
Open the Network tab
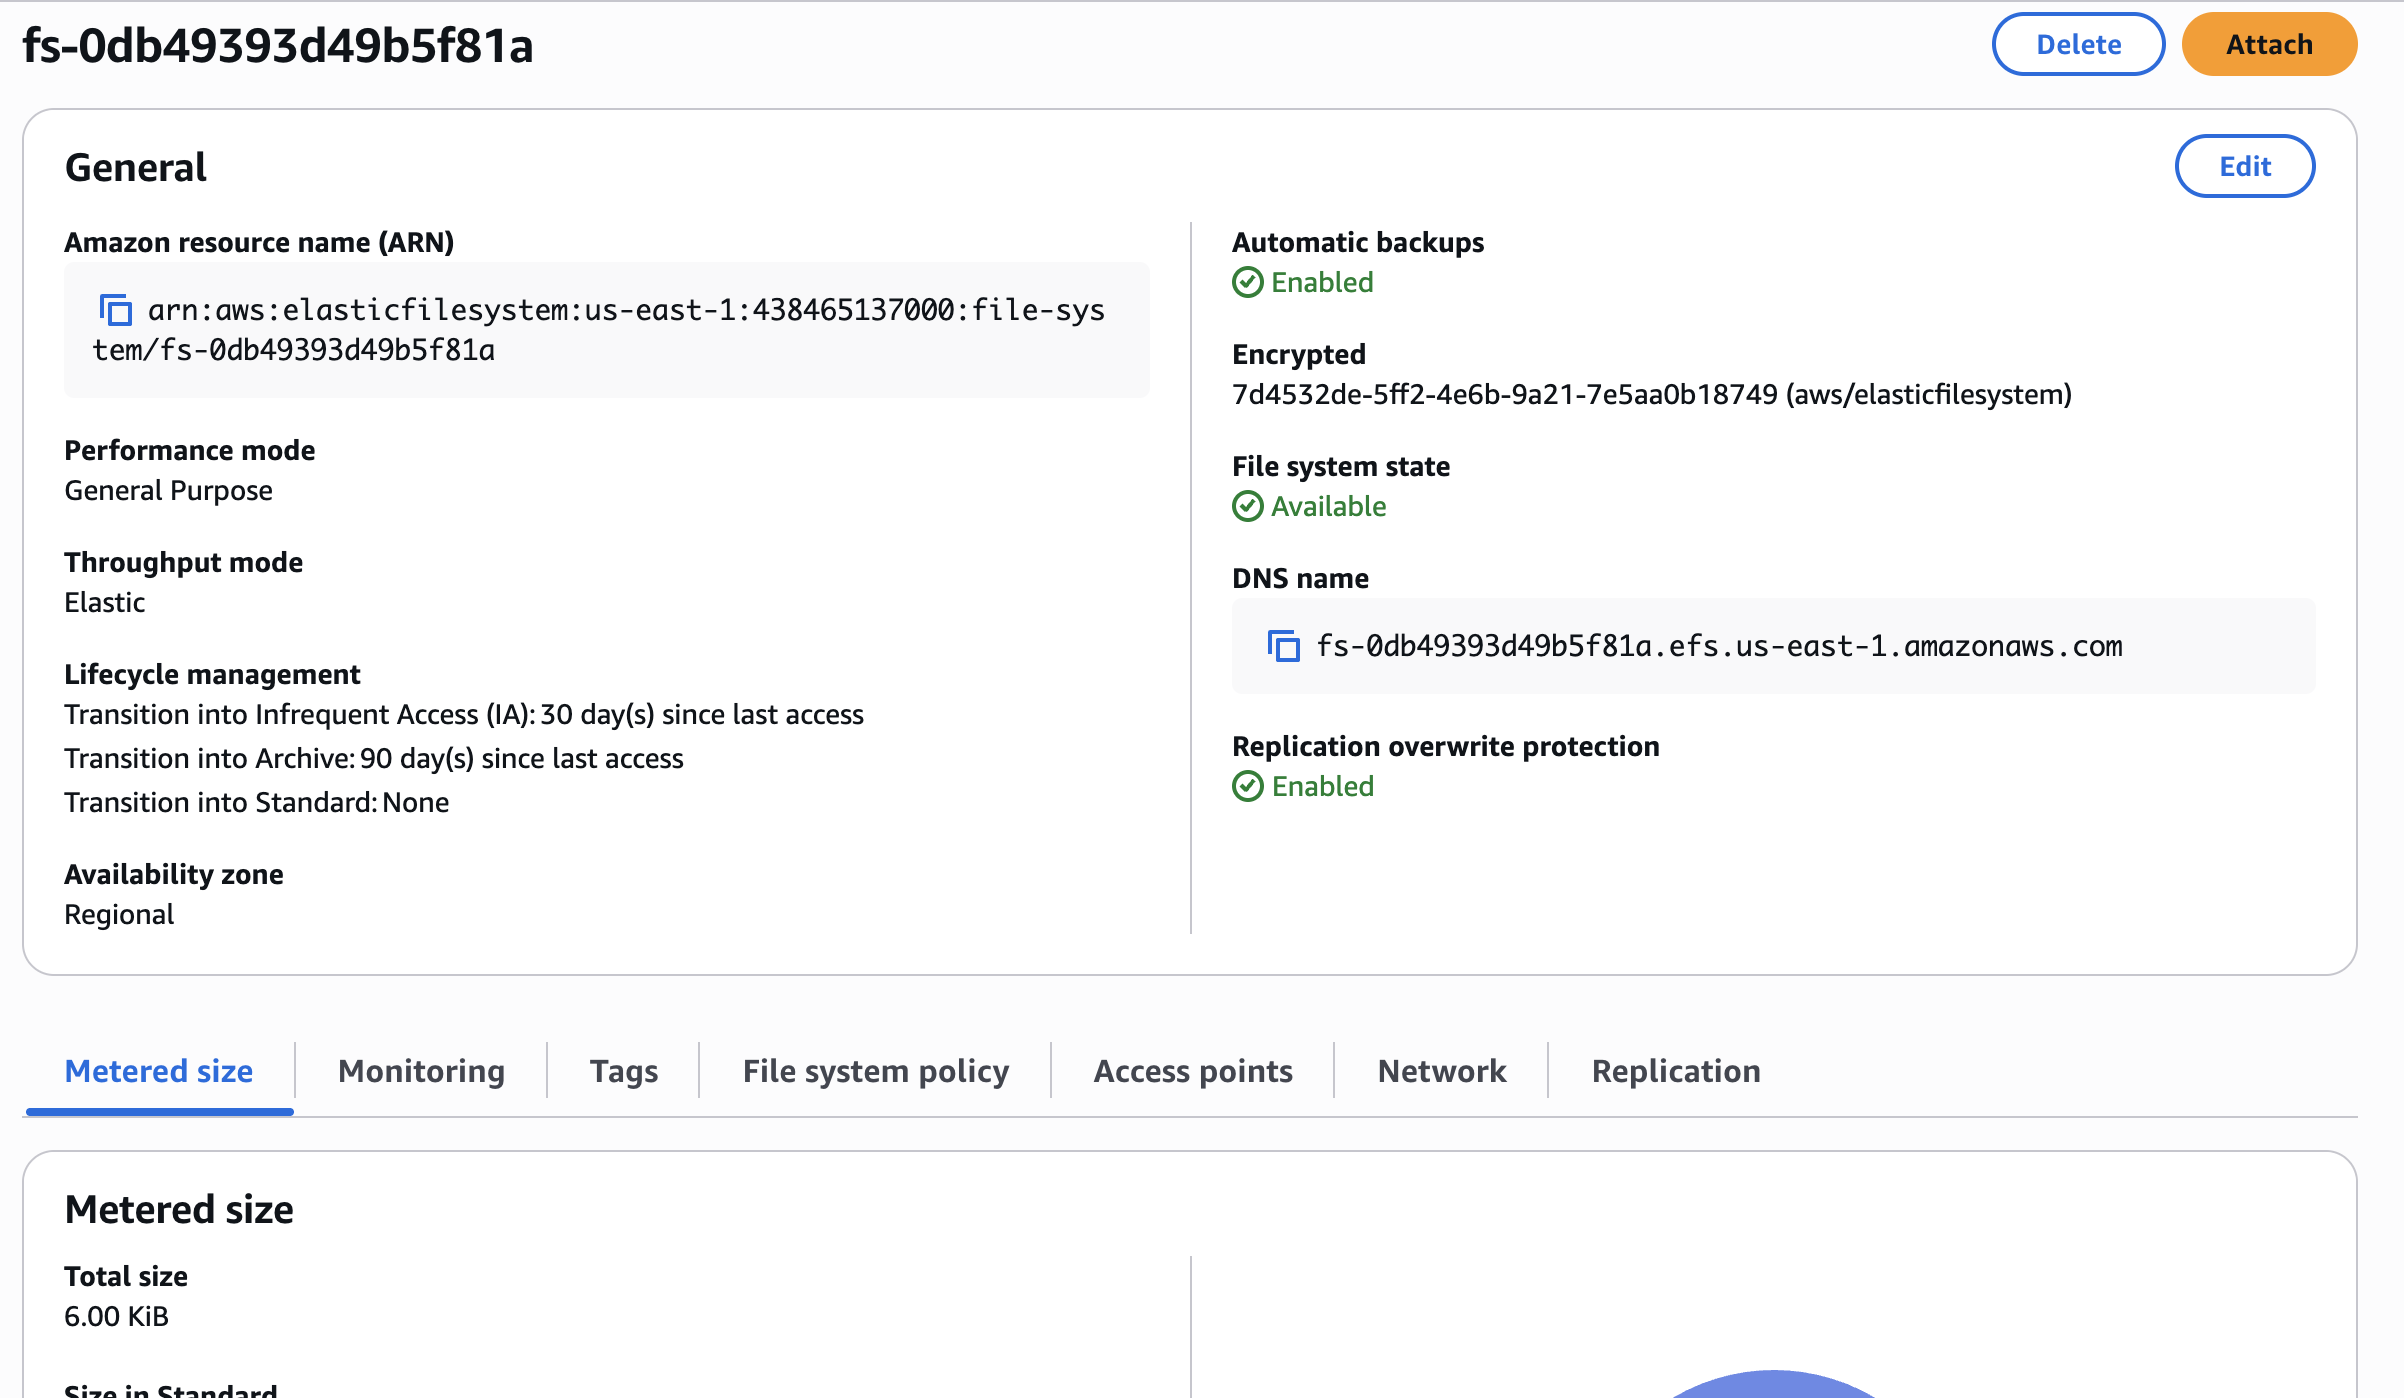[x=1441, y=1071]
